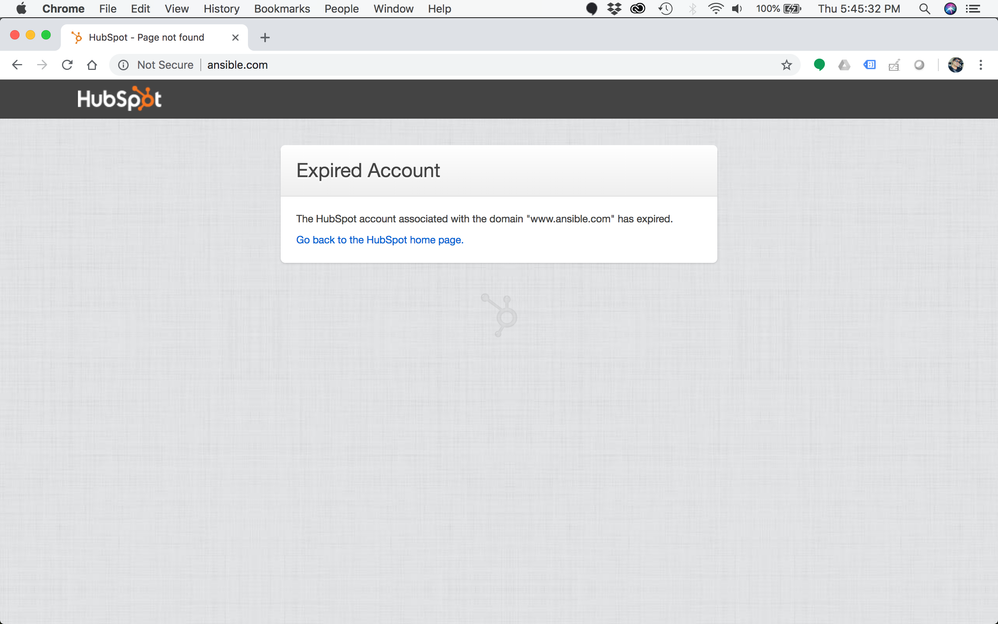Open the Bookmarks menu

[x=282, y=9]
